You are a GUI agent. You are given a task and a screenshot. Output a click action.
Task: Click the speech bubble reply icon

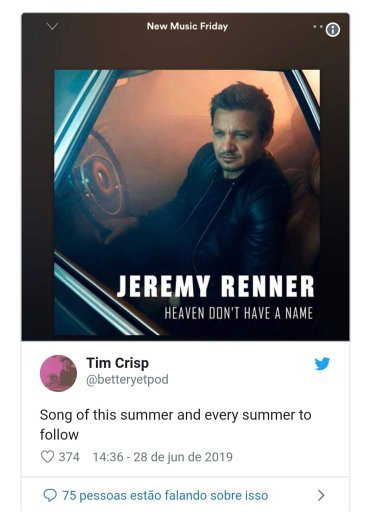[50, 496]
